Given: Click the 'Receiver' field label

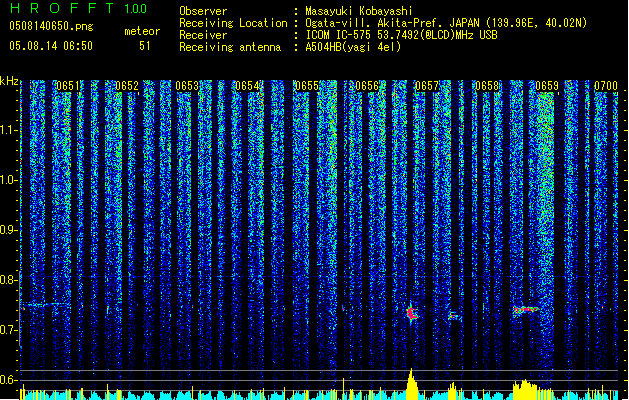Looking at the screenshot, I should [203, 35].
